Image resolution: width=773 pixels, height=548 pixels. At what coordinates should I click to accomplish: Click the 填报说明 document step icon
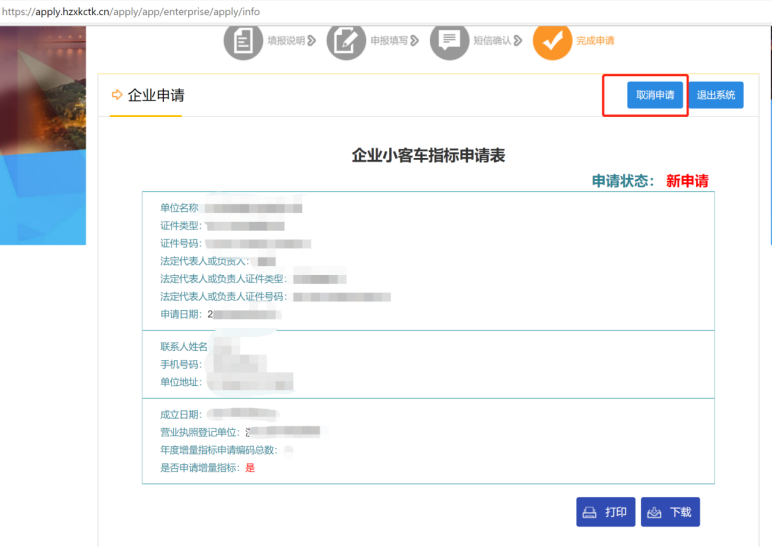[x=243, y=41]
